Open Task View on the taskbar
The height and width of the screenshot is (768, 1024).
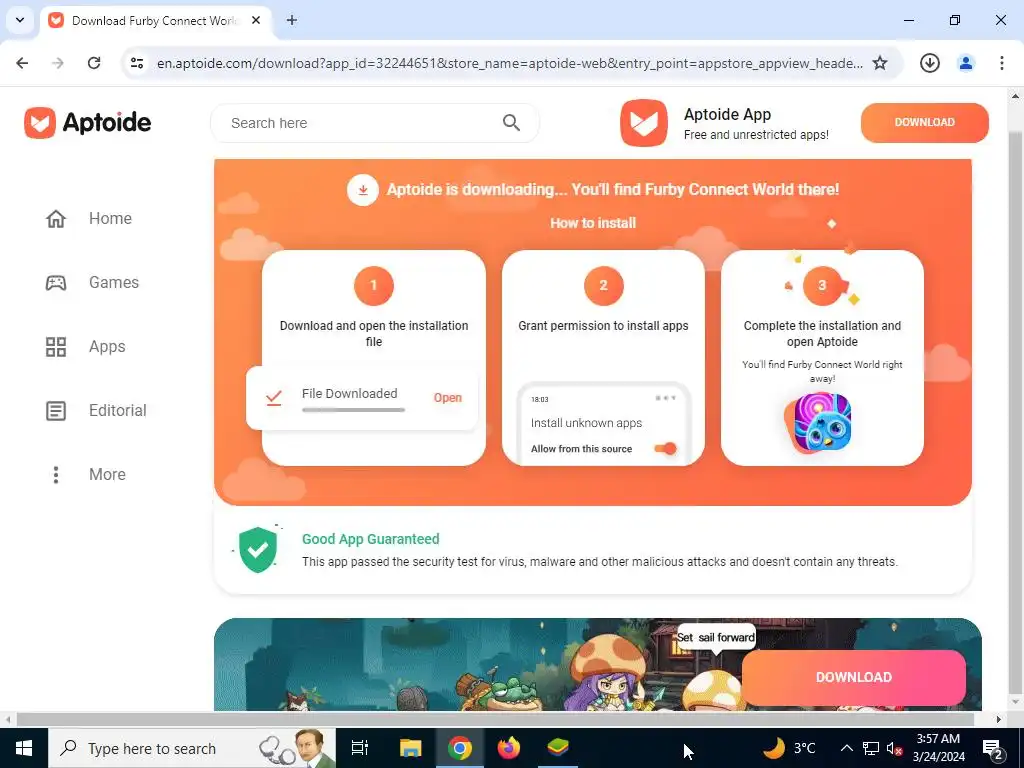(360, 748)
